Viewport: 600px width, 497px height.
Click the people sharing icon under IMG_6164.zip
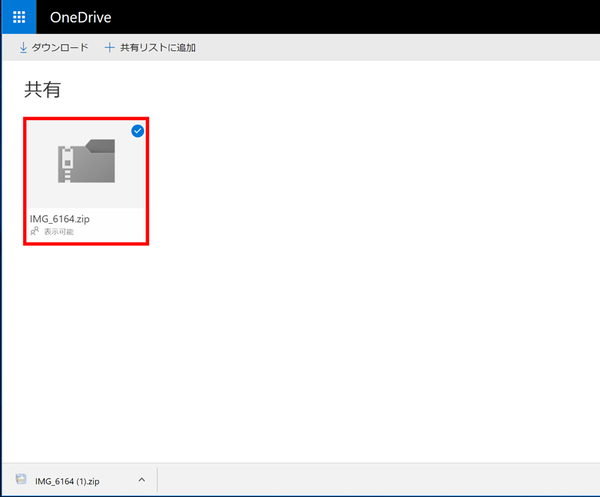[34, 231]
